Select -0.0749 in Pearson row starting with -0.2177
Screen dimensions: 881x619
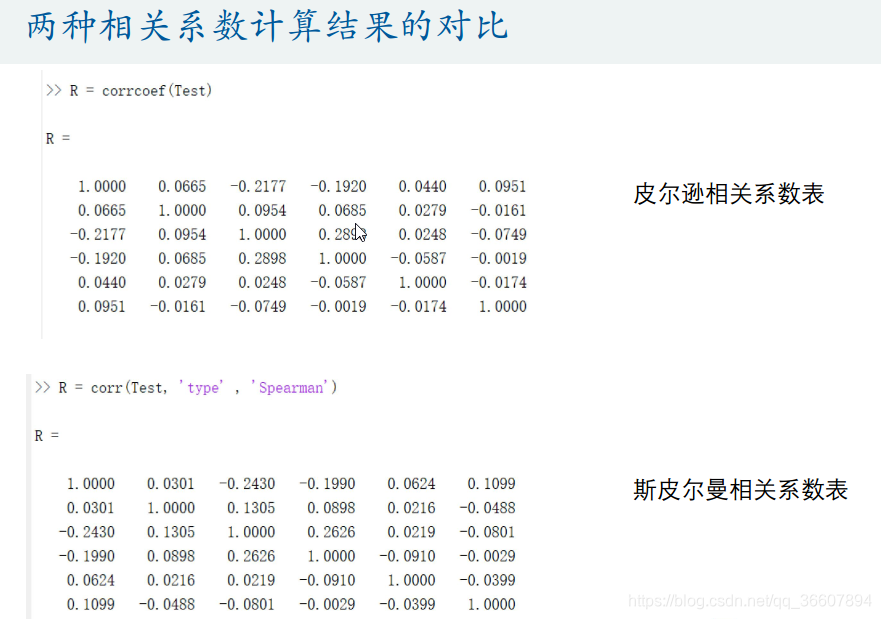[498, 234]
